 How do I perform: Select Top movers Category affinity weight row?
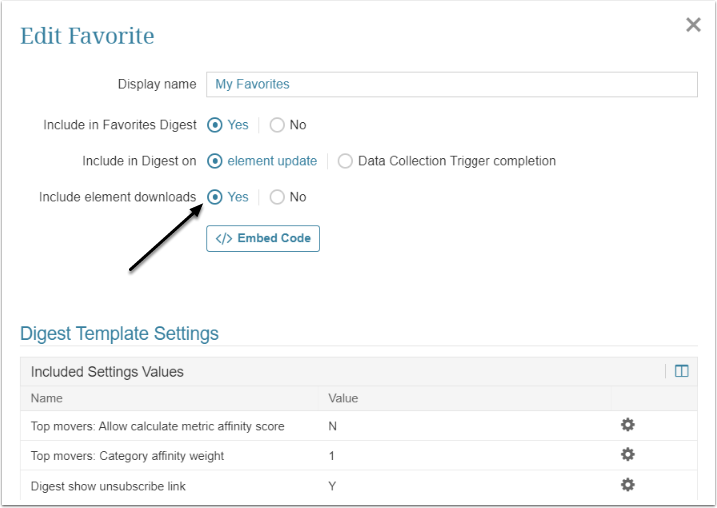click(x=128, y=456)
